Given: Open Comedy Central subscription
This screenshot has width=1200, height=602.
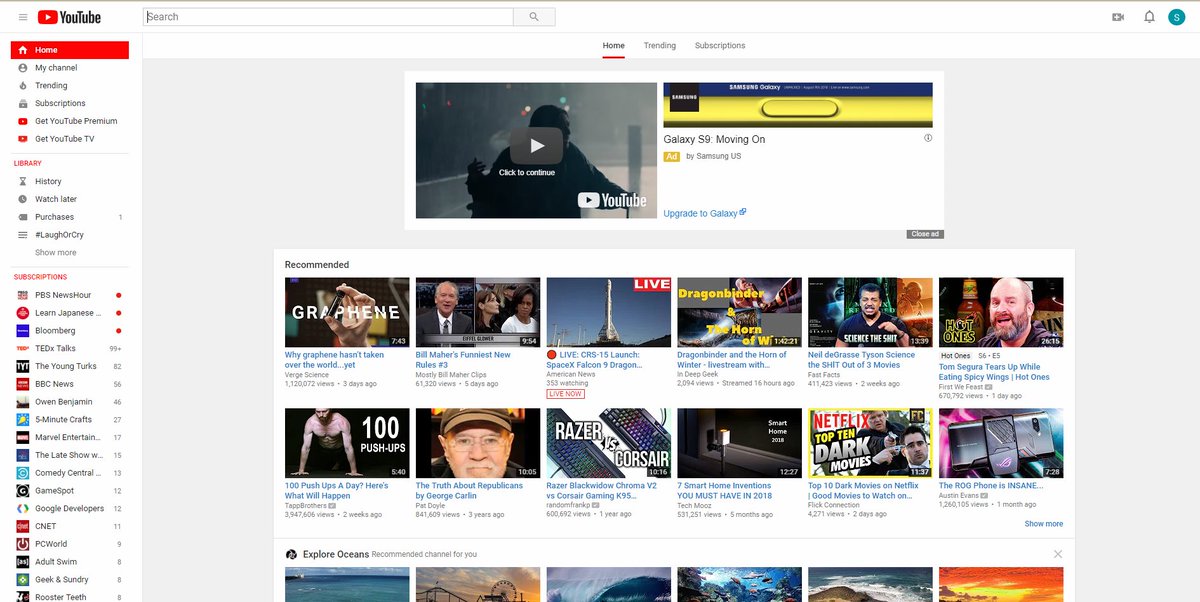Looking at the screenshot, I should pos(70,473).
